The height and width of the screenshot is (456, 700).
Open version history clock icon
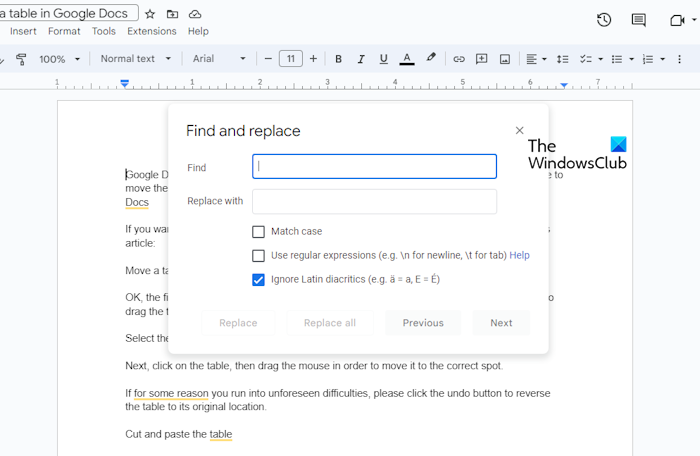pyautogui.click(x=604, y=20)
